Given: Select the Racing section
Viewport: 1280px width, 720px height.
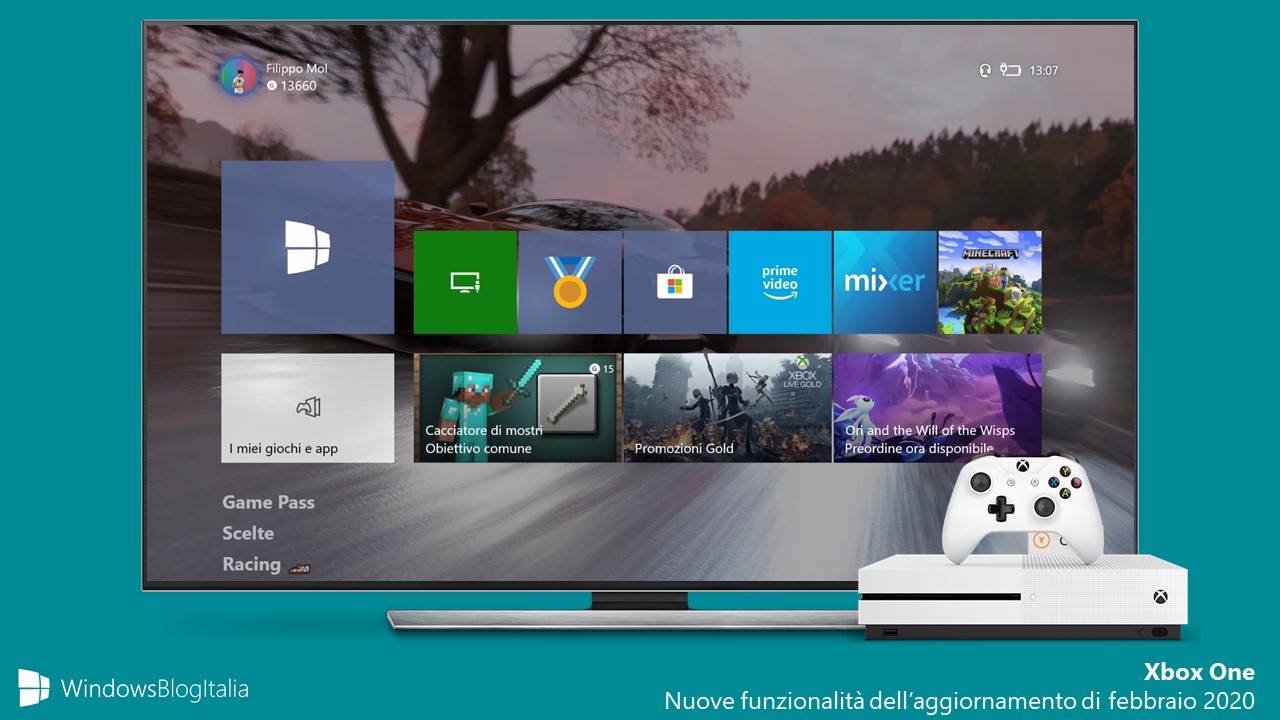Looking at the screenshot, I should tap(252, 564).
